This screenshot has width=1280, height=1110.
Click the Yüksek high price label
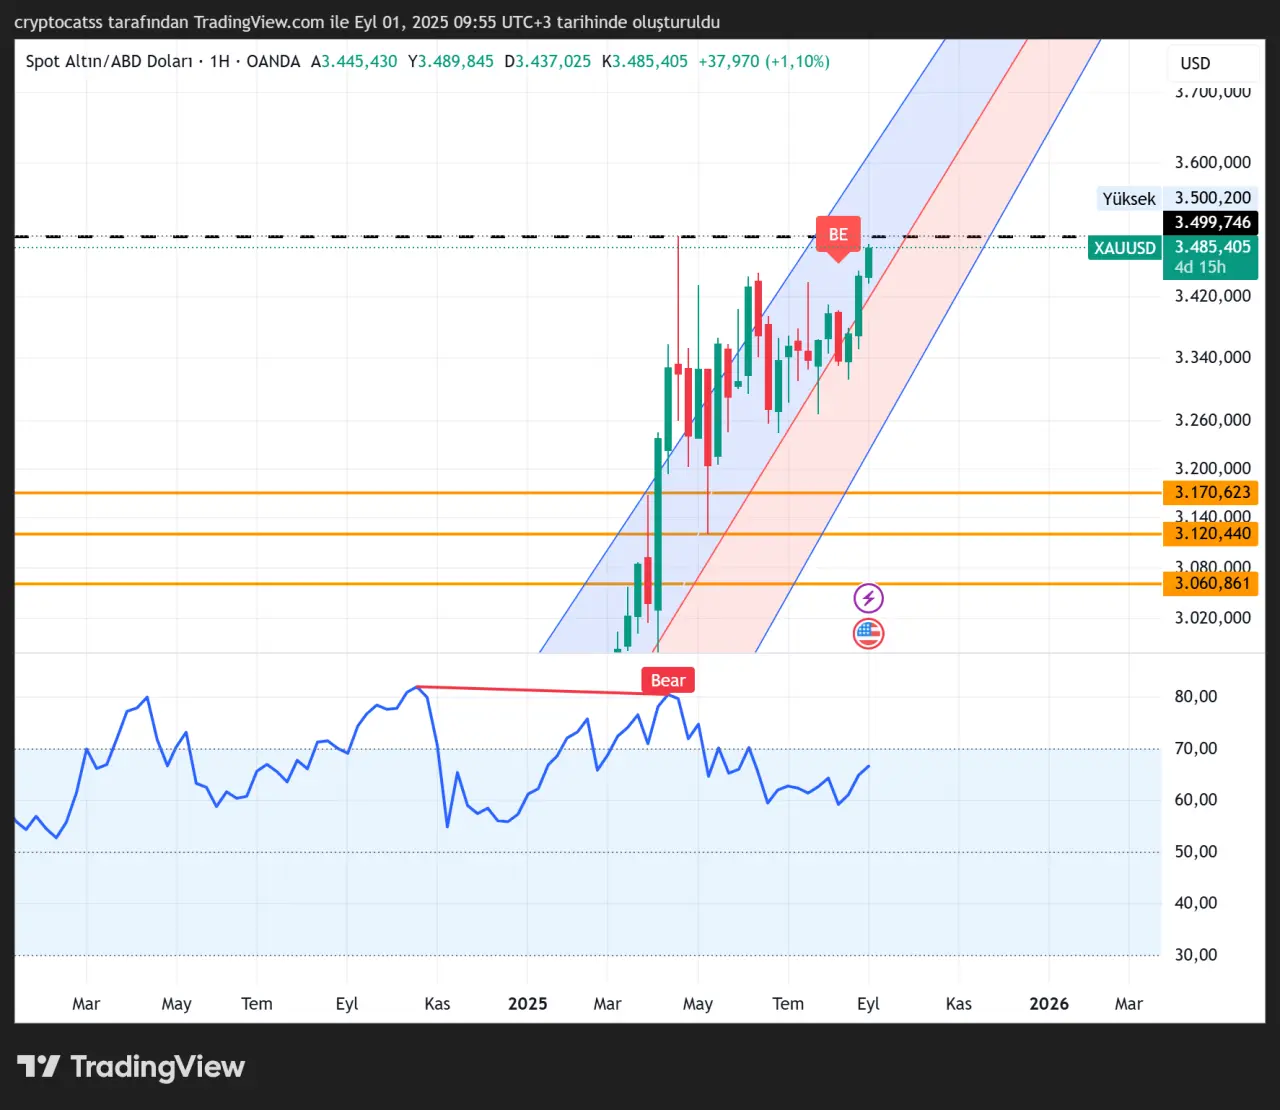click(x=1129, y=199)
